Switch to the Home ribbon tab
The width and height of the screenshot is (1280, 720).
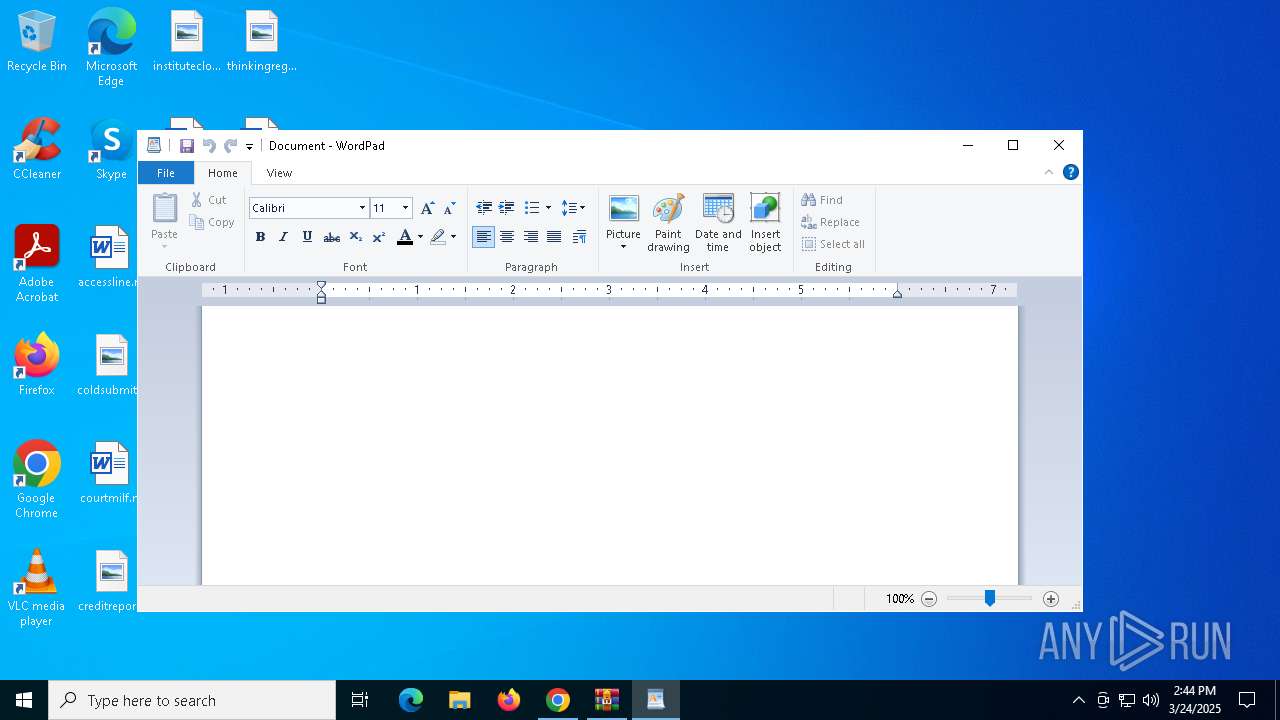click(223, 173)
